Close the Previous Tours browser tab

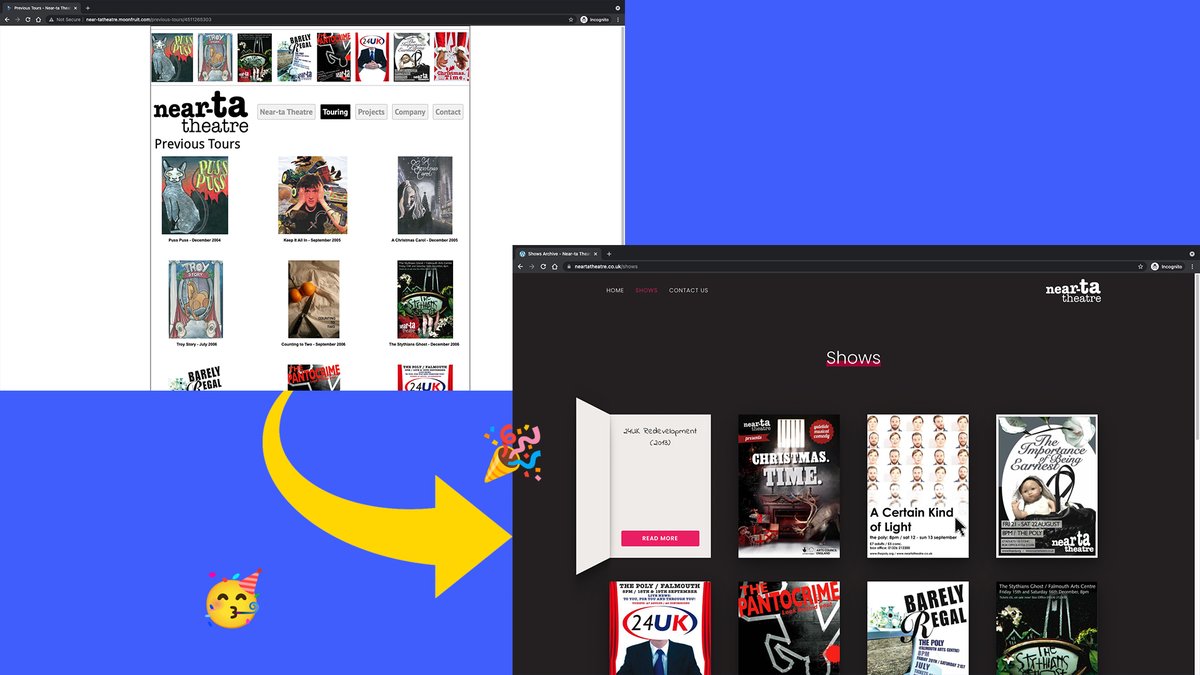(76, 7)
